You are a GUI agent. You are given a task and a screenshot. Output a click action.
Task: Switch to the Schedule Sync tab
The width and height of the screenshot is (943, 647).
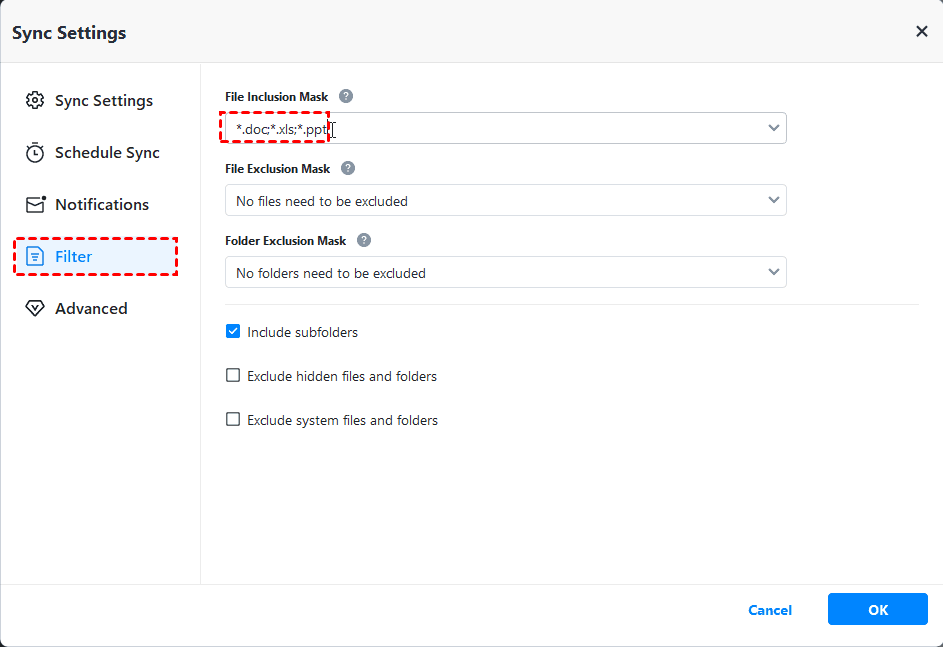point(107,153)
